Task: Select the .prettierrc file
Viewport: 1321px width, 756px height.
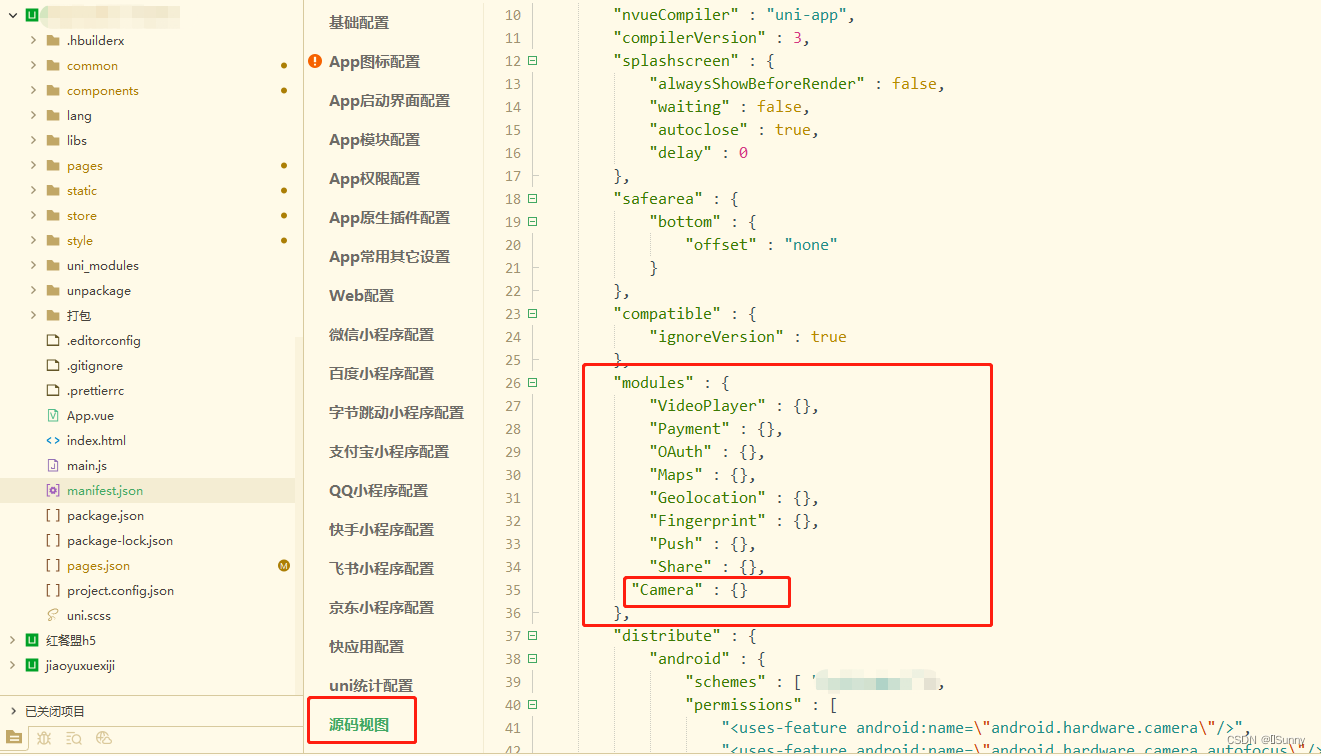Action: [x=95, y=391]
